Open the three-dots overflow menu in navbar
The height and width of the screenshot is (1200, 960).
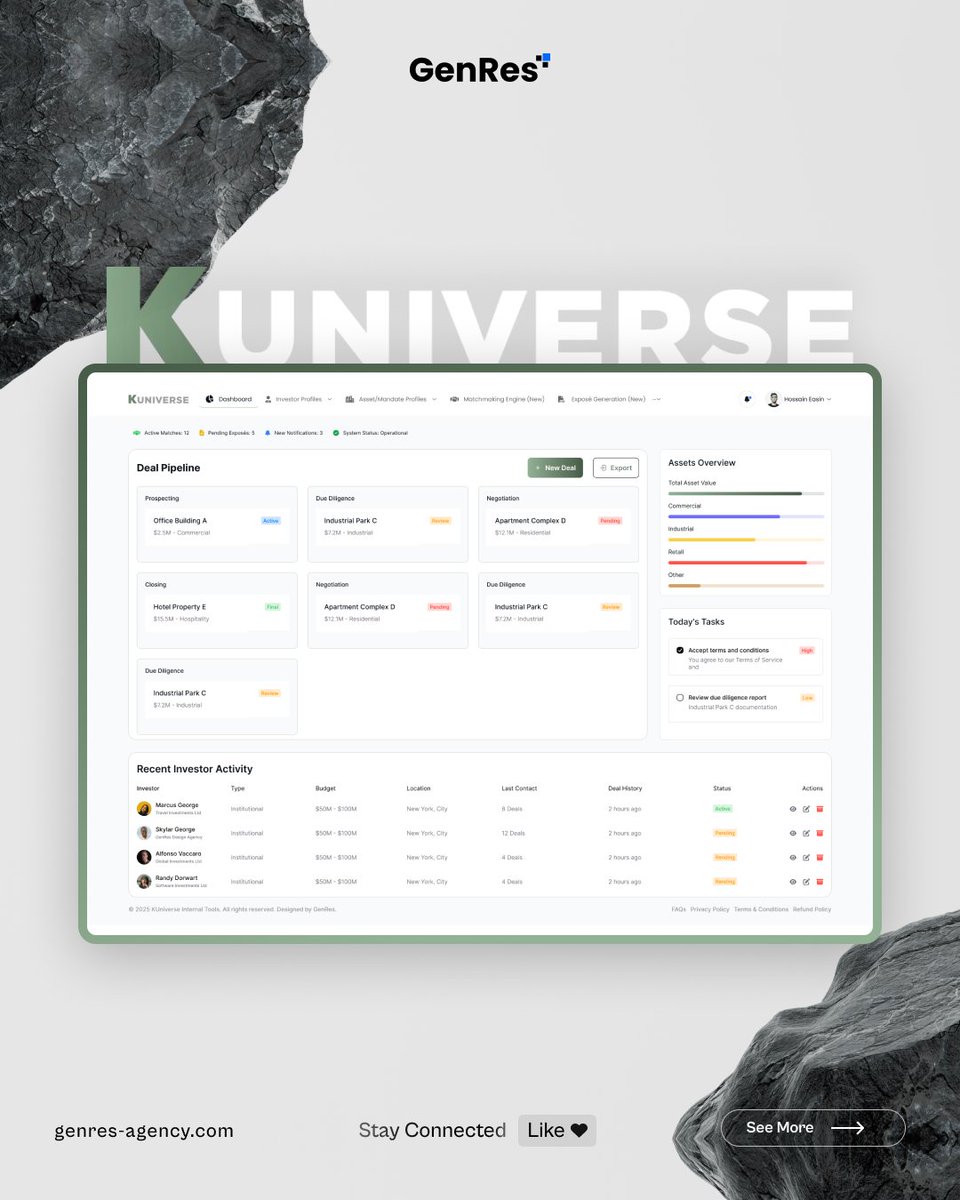coord(657,399)
